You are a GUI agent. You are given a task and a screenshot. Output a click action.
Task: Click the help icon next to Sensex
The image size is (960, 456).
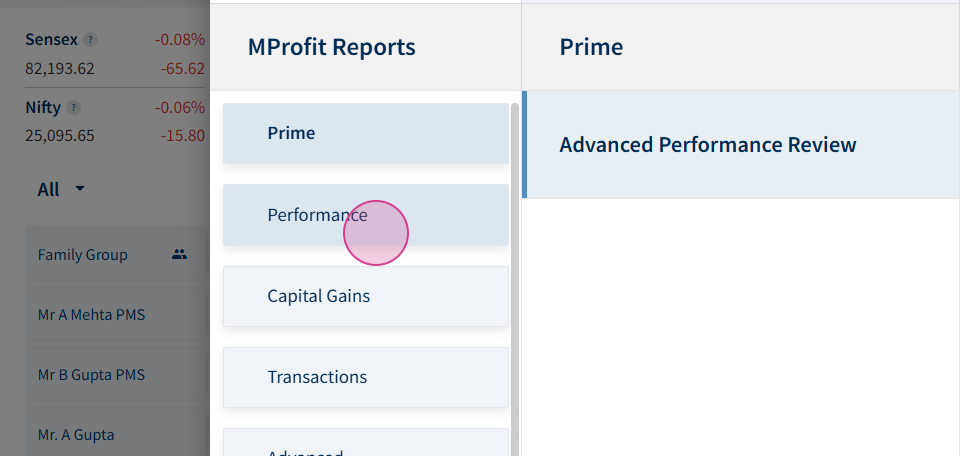[90, 40]
